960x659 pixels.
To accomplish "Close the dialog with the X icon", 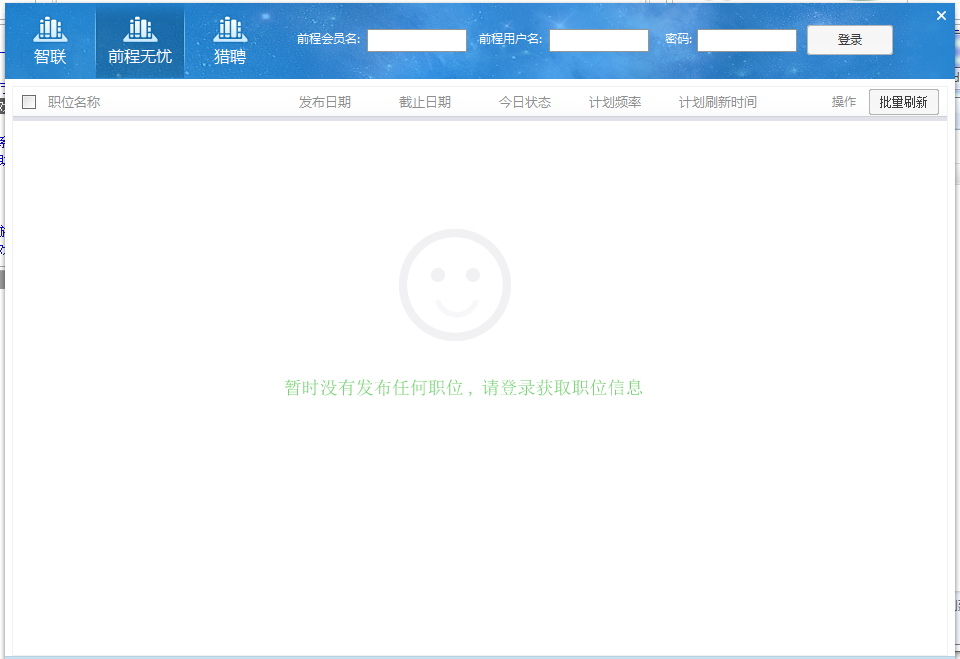I will (941, 15).
